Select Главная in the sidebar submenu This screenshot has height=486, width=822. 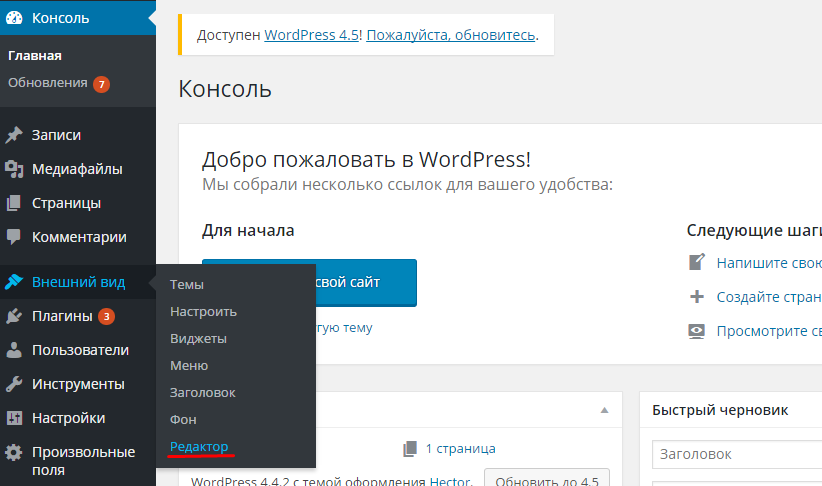point(35,56)
